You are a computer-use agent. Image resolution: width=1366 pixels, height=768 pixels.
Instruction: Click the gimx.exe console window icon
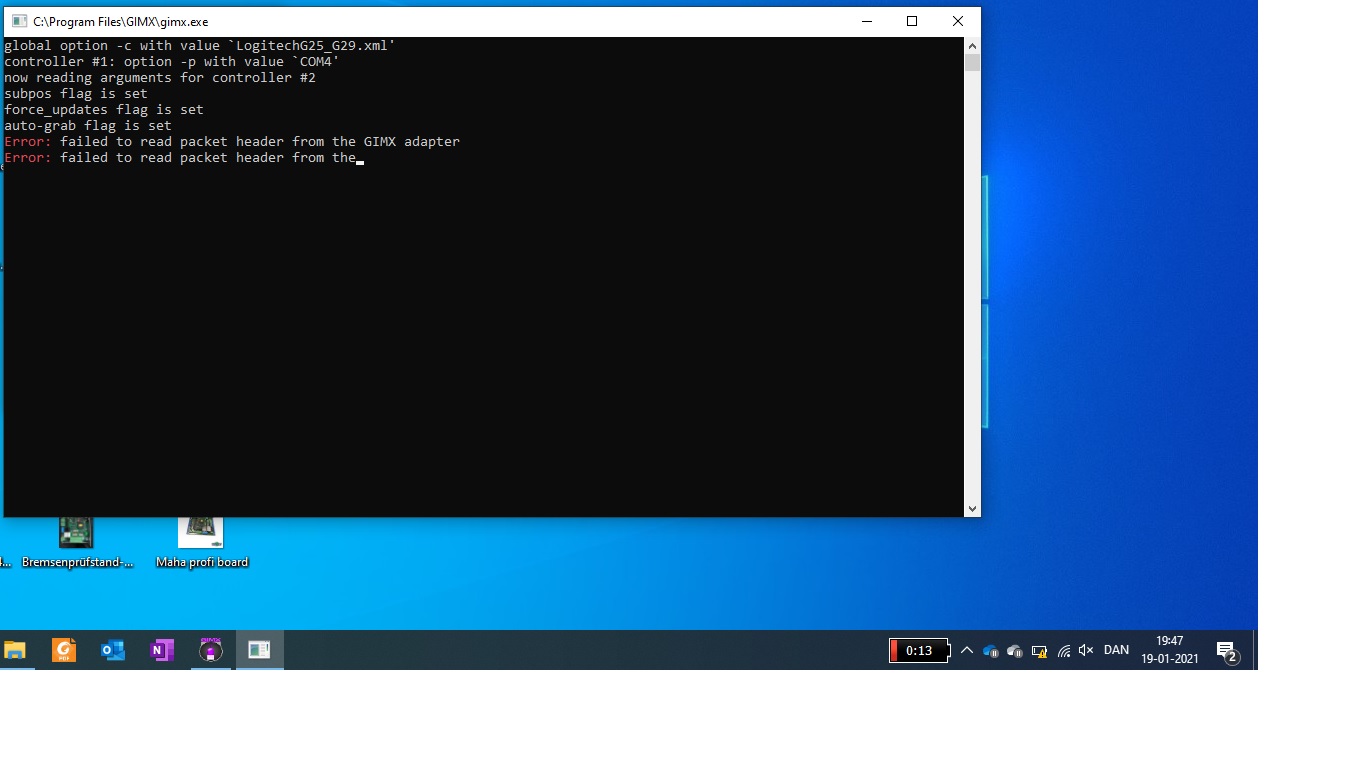tap(19, 21)
